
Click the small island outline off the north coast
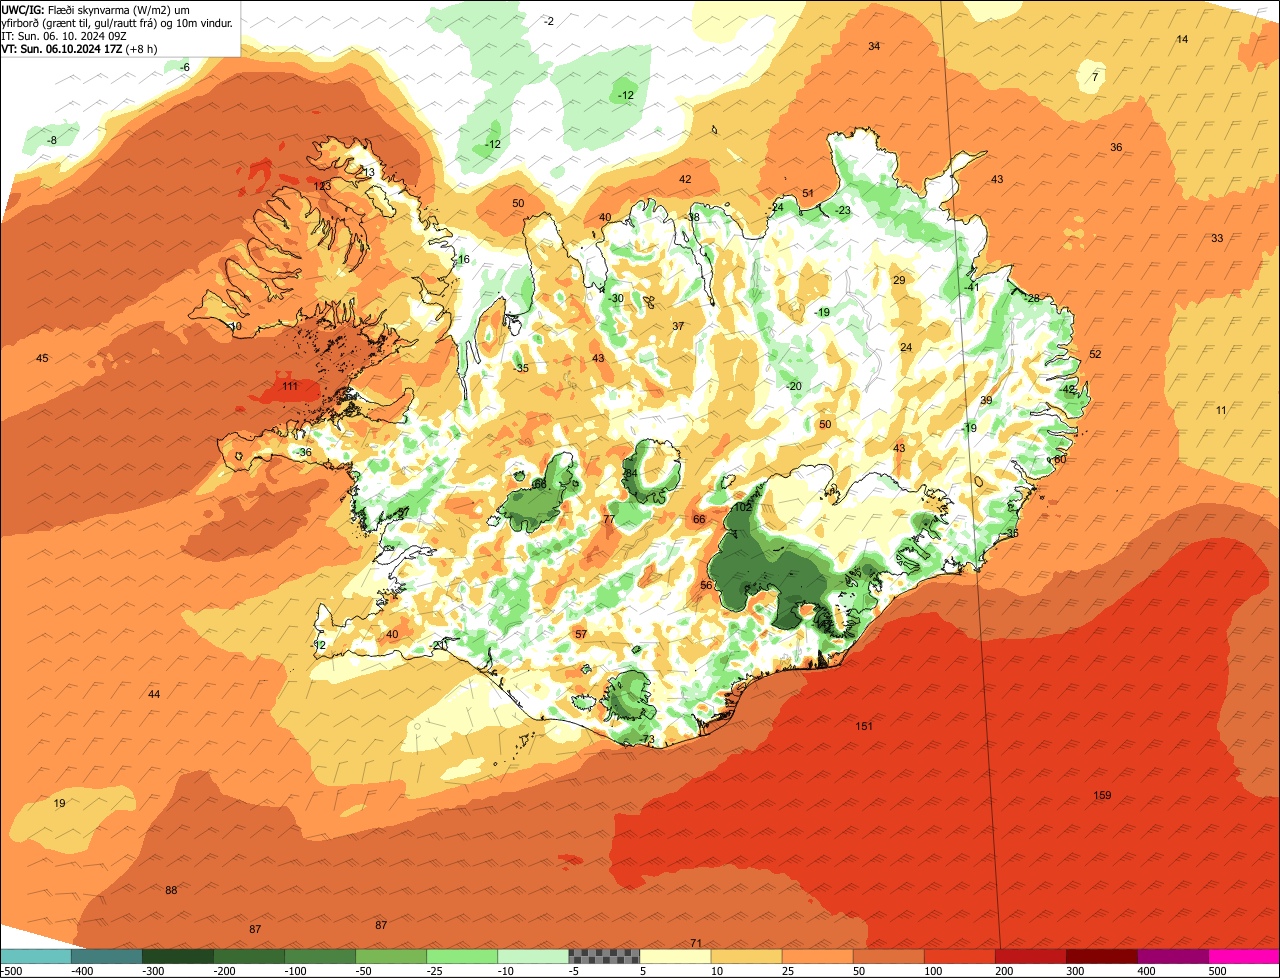715,129
